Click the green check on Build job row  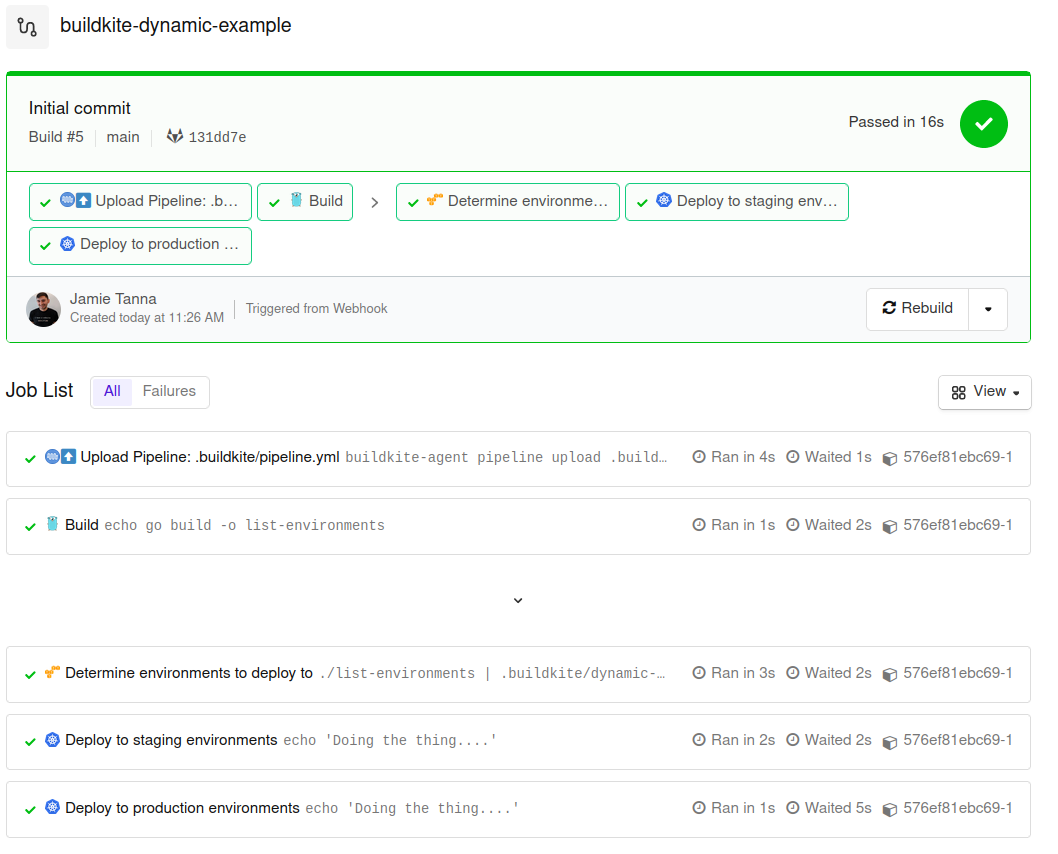pos(30,526)
